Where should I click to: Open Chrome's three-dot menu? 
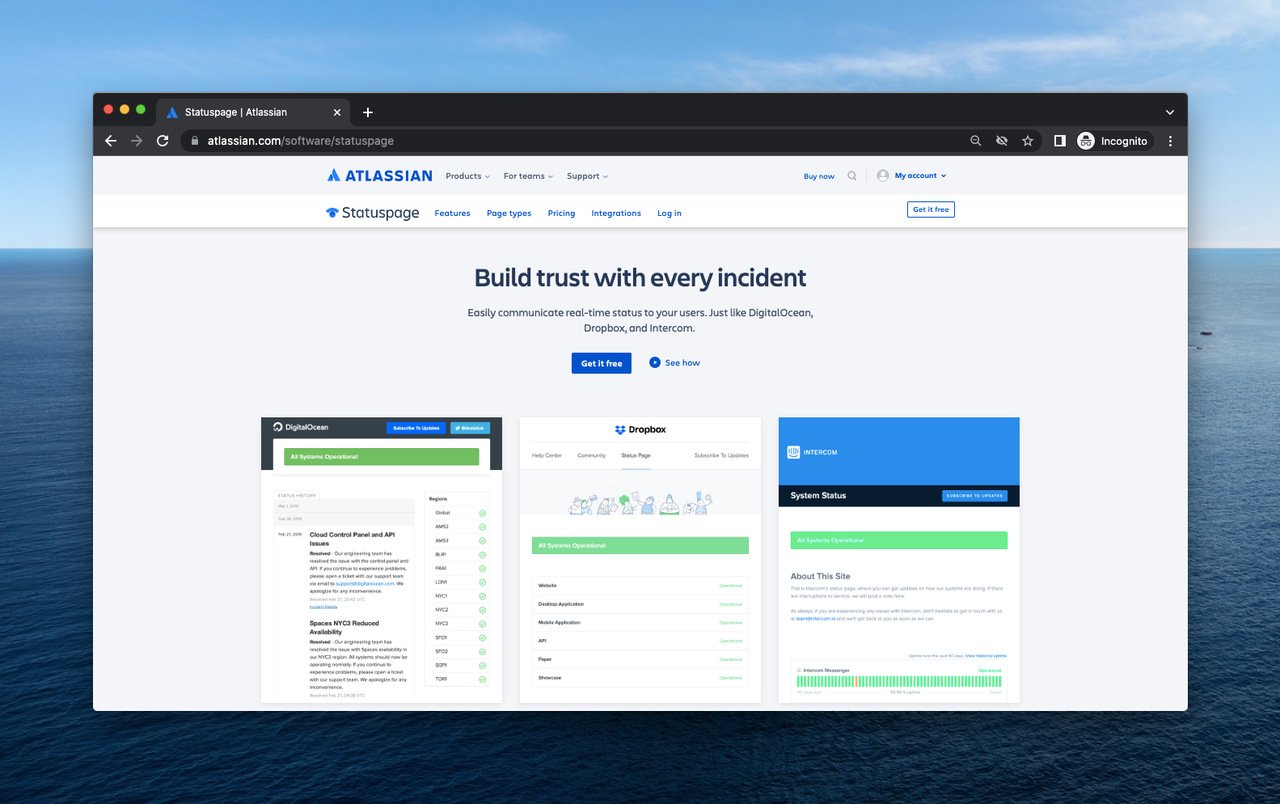coord(1170,141)
